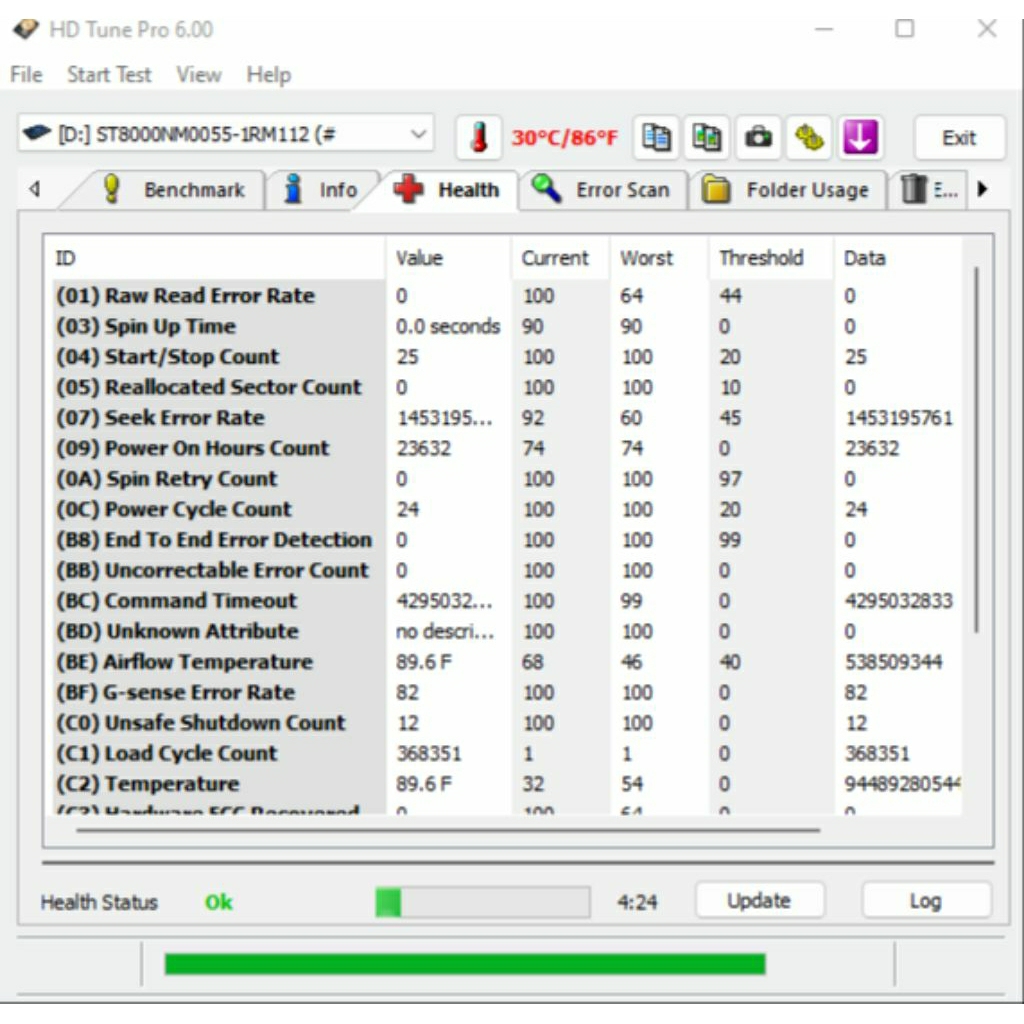Select the Reallocated Sector Count row

pyautogui.click(x=233, y=387)
